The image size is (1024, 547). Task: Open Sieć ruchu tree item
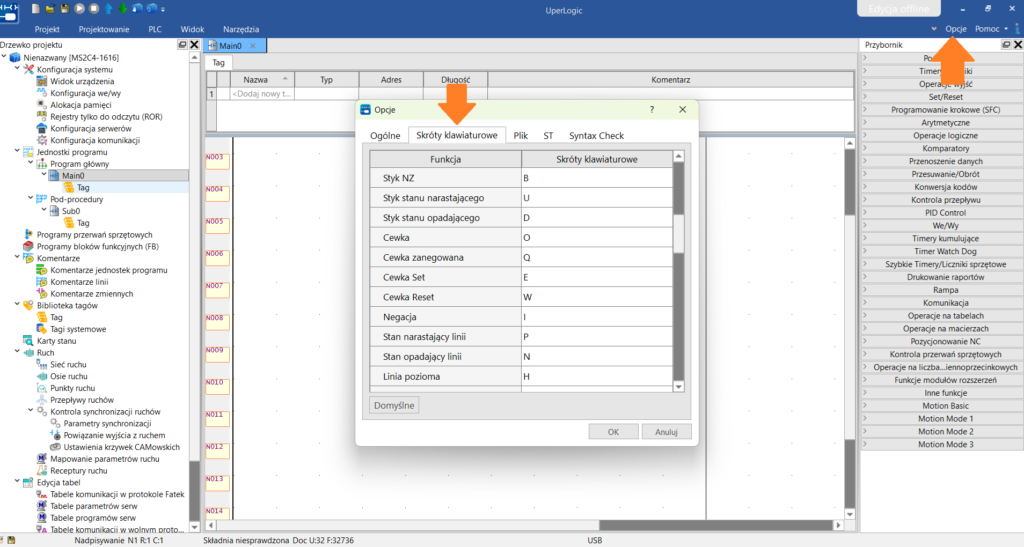coord(68,364)
